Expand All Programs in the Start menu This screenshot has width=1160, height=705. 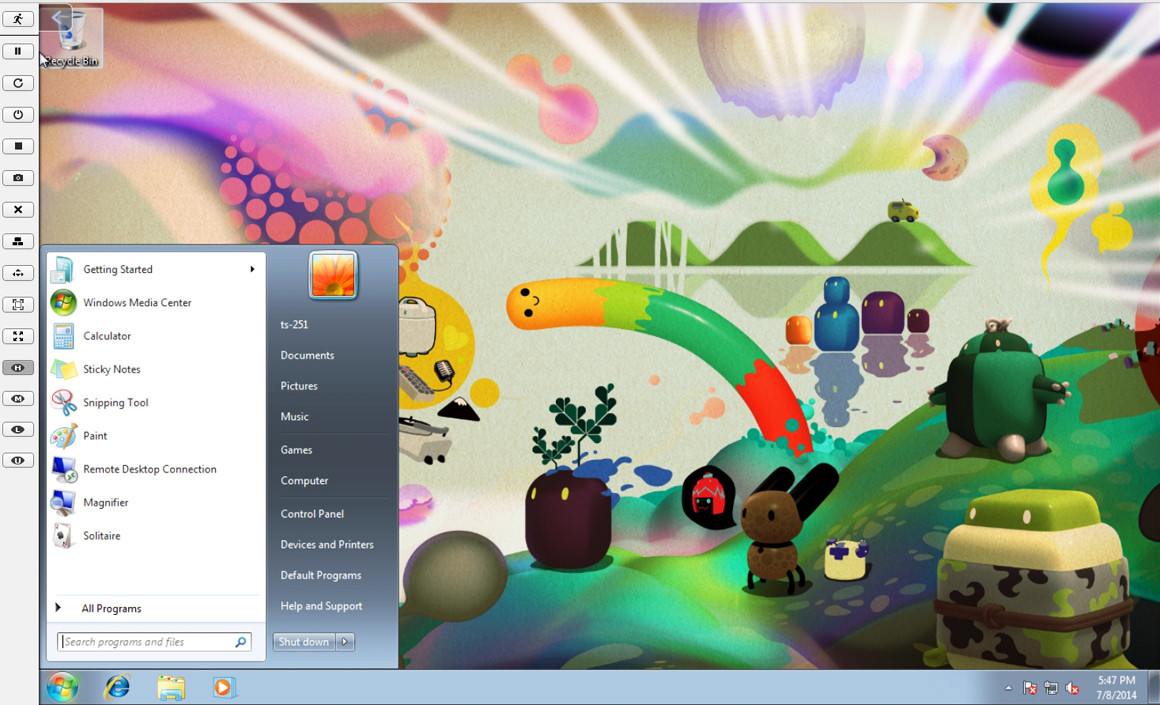(111, 608)
